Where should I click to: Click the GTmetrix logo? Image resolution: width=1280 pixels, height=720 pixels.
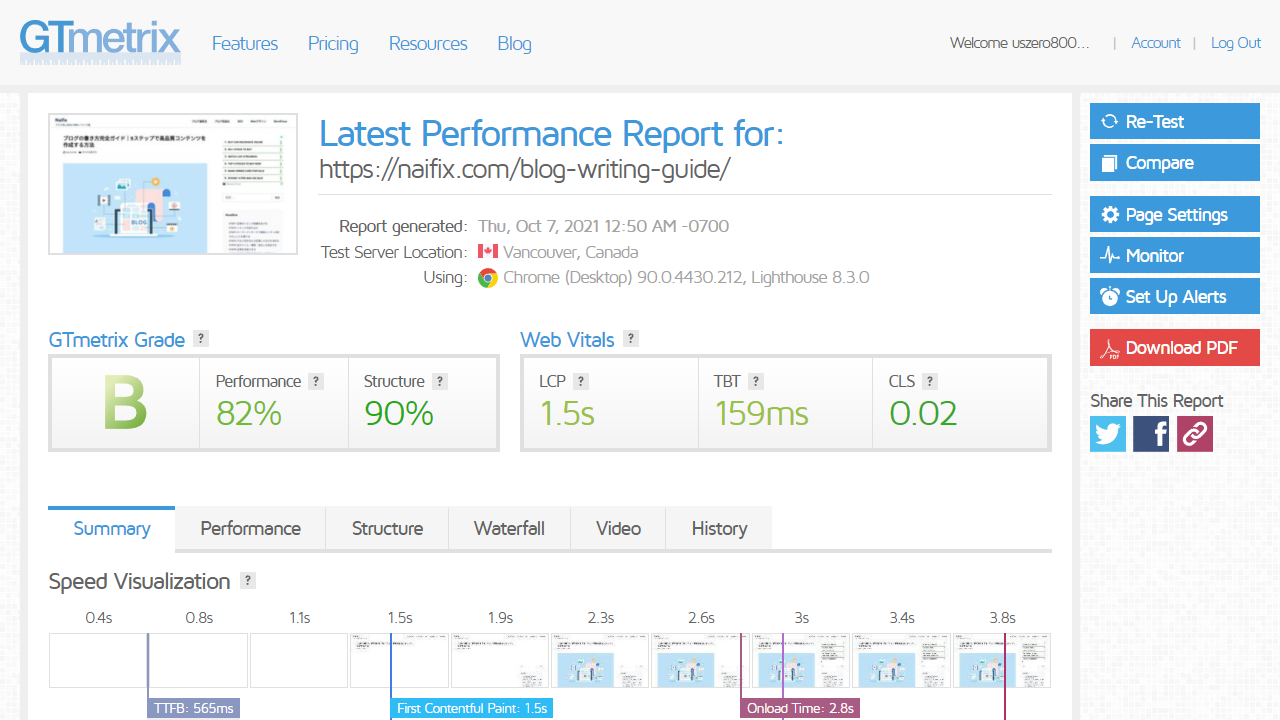point(100,42)
